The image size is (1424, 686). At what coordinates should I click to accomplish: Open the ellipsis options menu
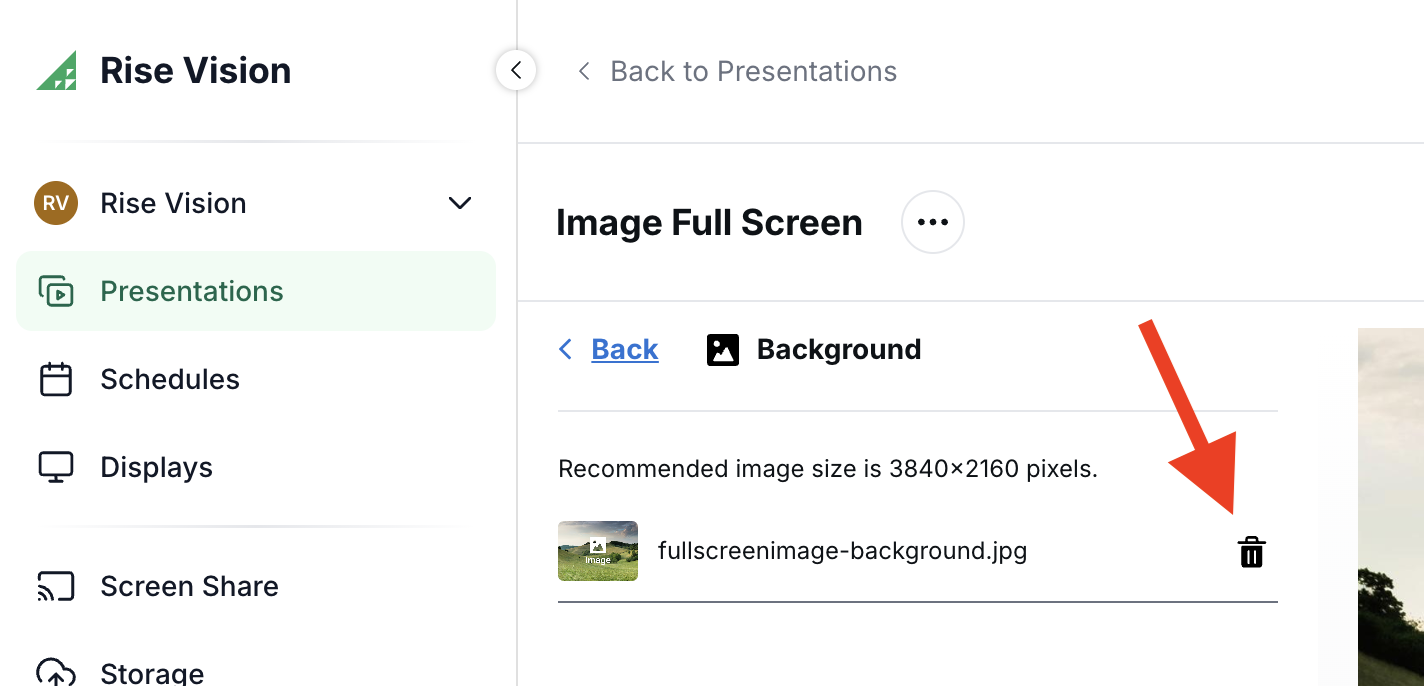pos(932,221)
